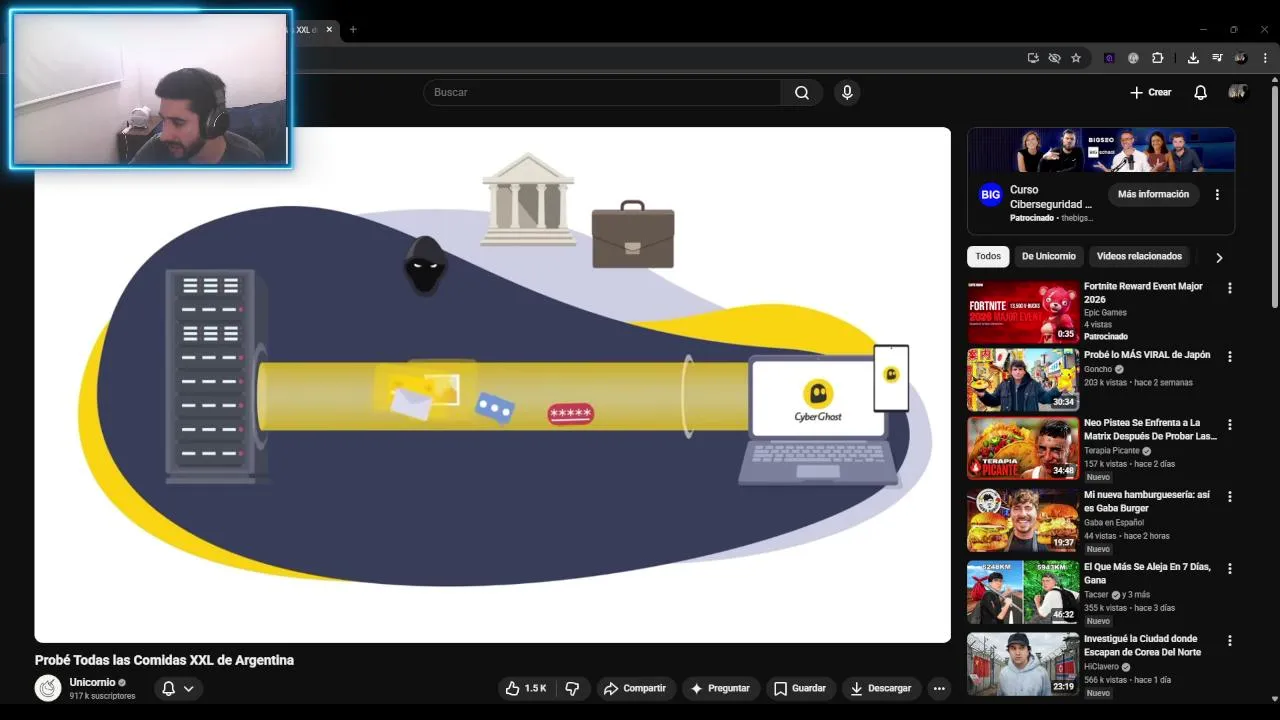Open options for Mi nueva hamburguesería video

point(1230,496)
